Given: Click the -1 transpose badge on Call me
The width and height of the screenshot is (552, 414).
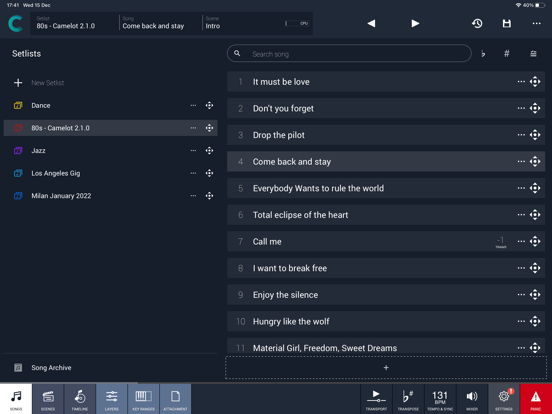Looking at the screenshot, I should 501,242.
